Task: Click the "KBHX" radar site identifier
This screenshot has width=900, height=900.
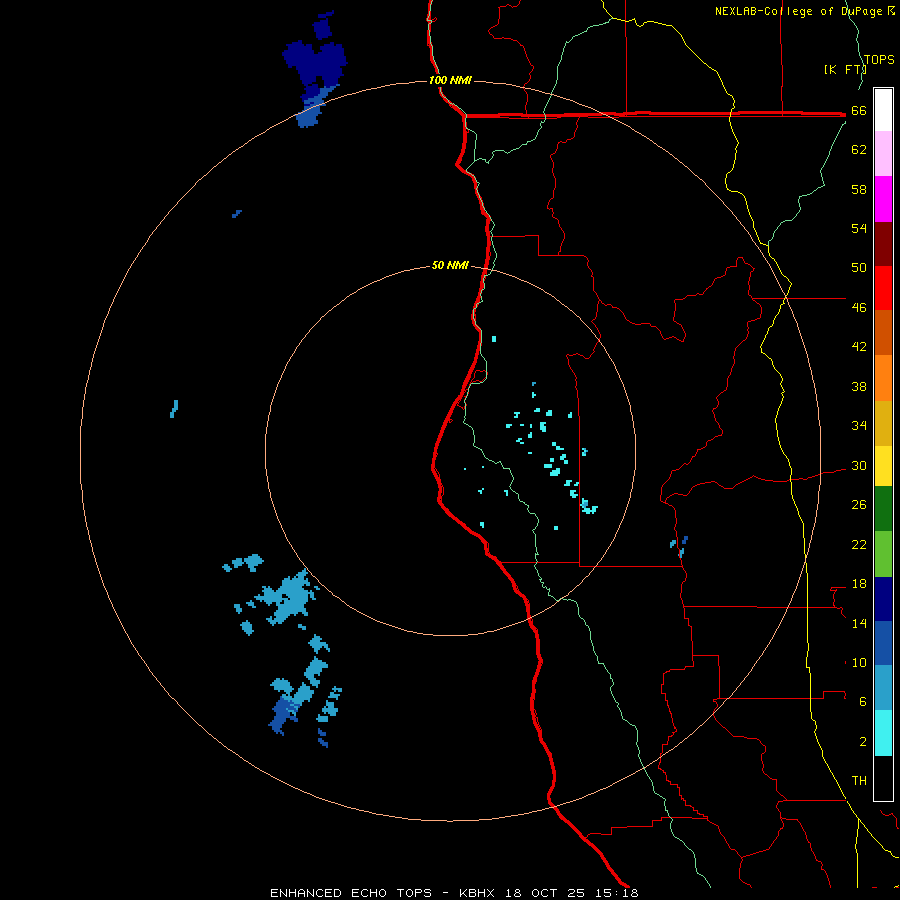Action: [x=477, y=893]
